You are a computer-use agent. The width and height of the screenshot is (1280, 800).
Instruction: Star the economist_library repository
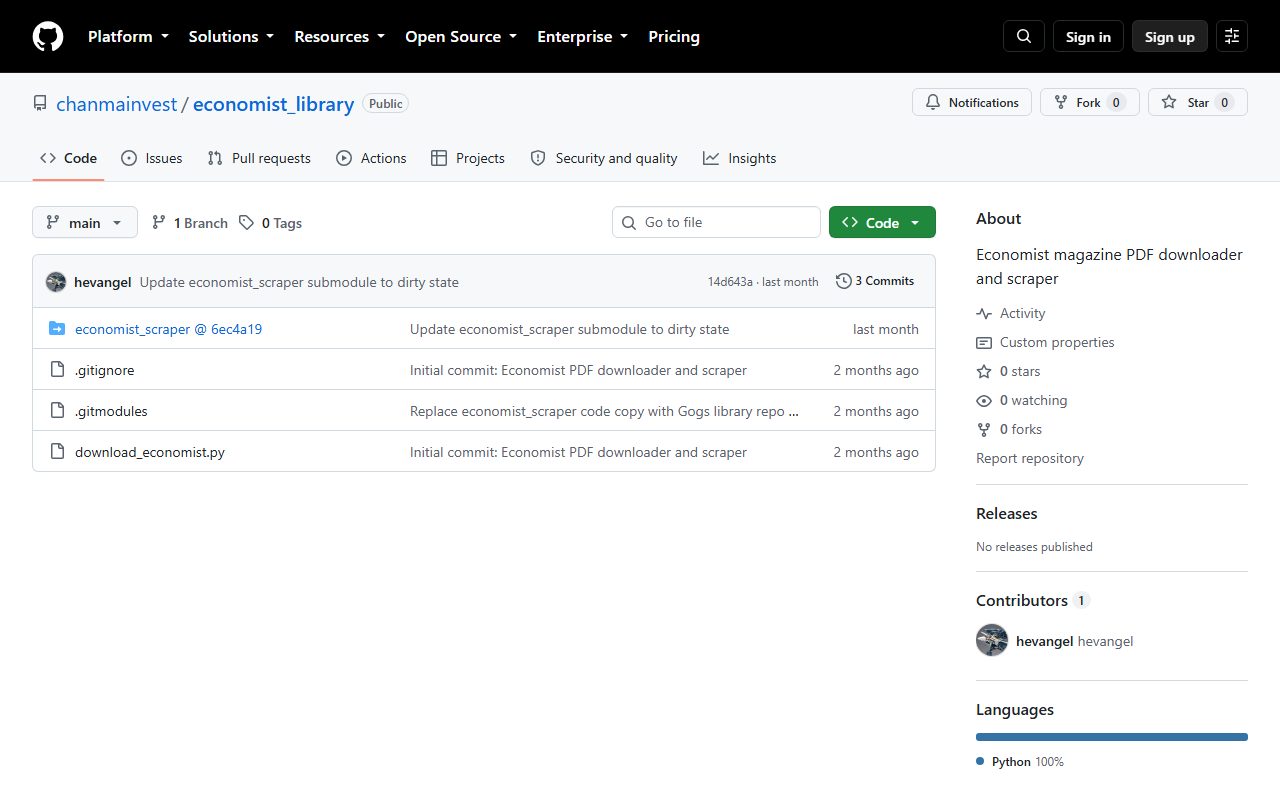[1198, 103]
